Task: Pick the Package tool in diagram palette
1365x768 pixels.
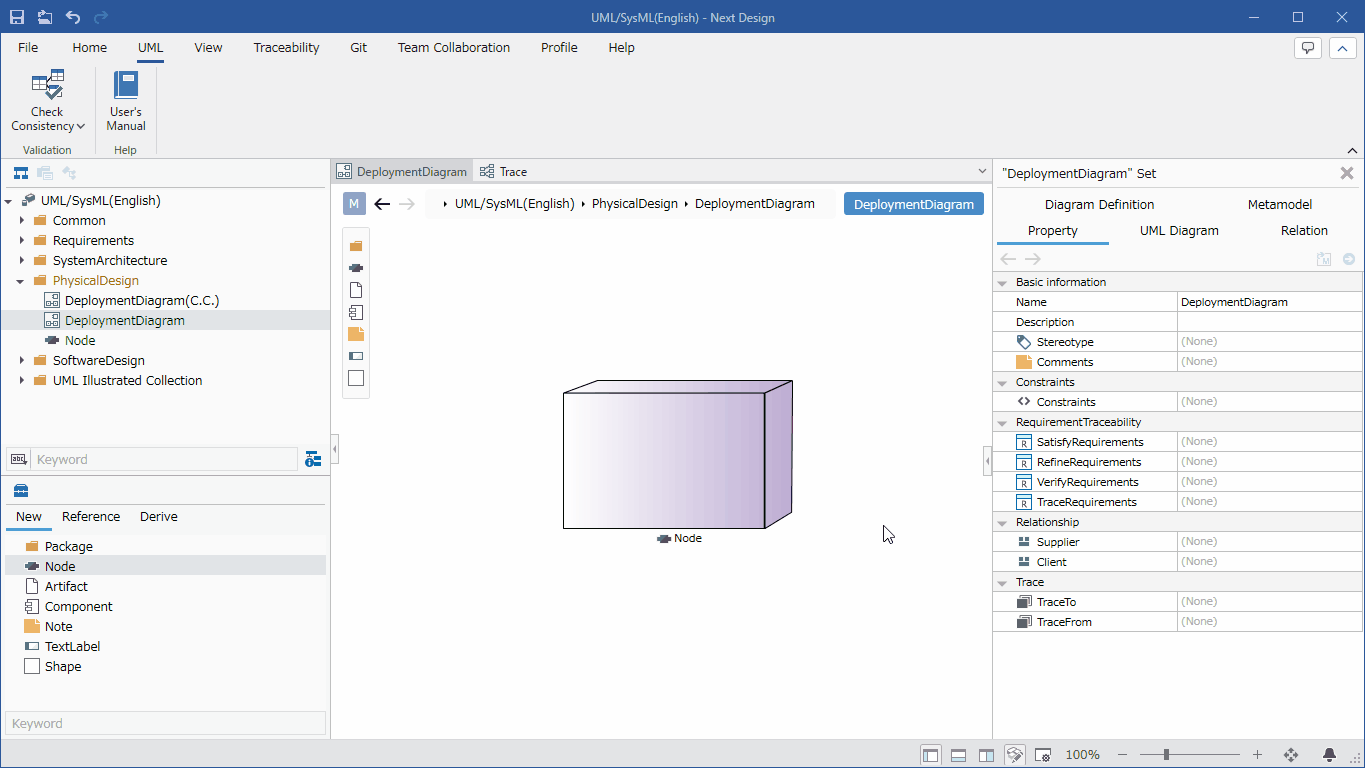Action: click(x=356, y=246)
